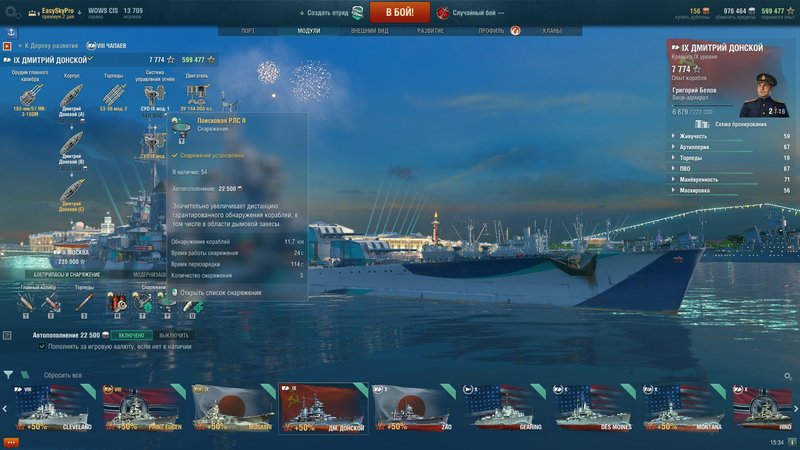800x450 pixels.
Task: Enable auto-resupply with ВКЛЮЧЕНО
Action: pyautogui.click(x=132, y=335)
